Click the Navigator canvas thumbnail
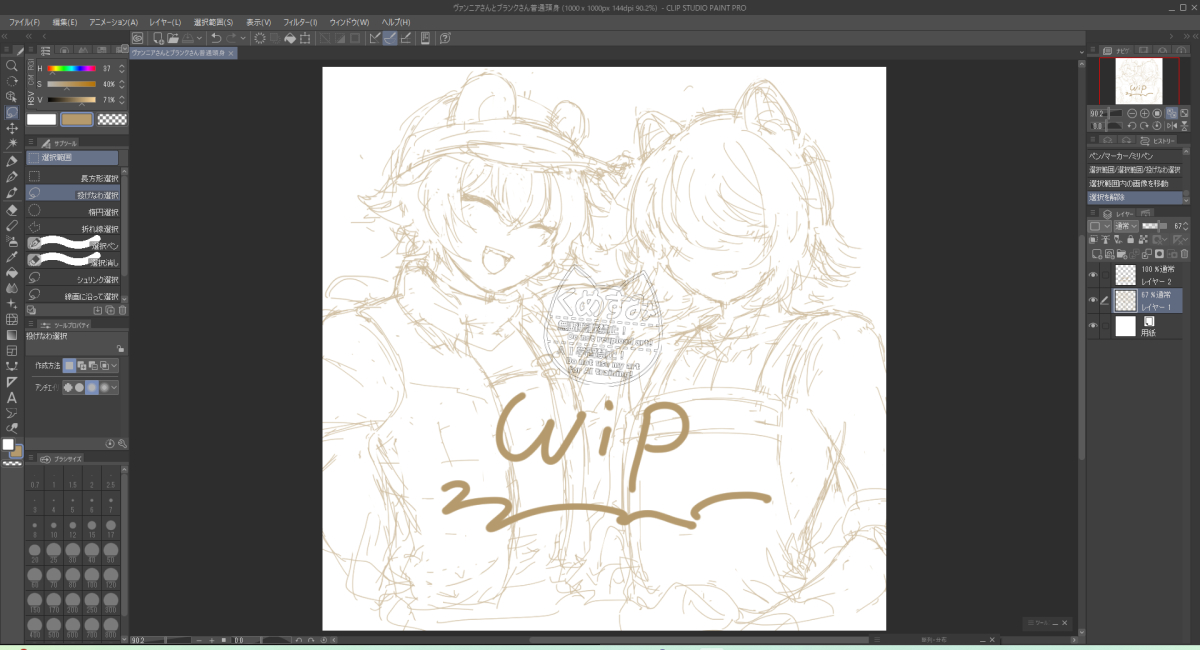1200x650 pixels. click(1138, 81)
